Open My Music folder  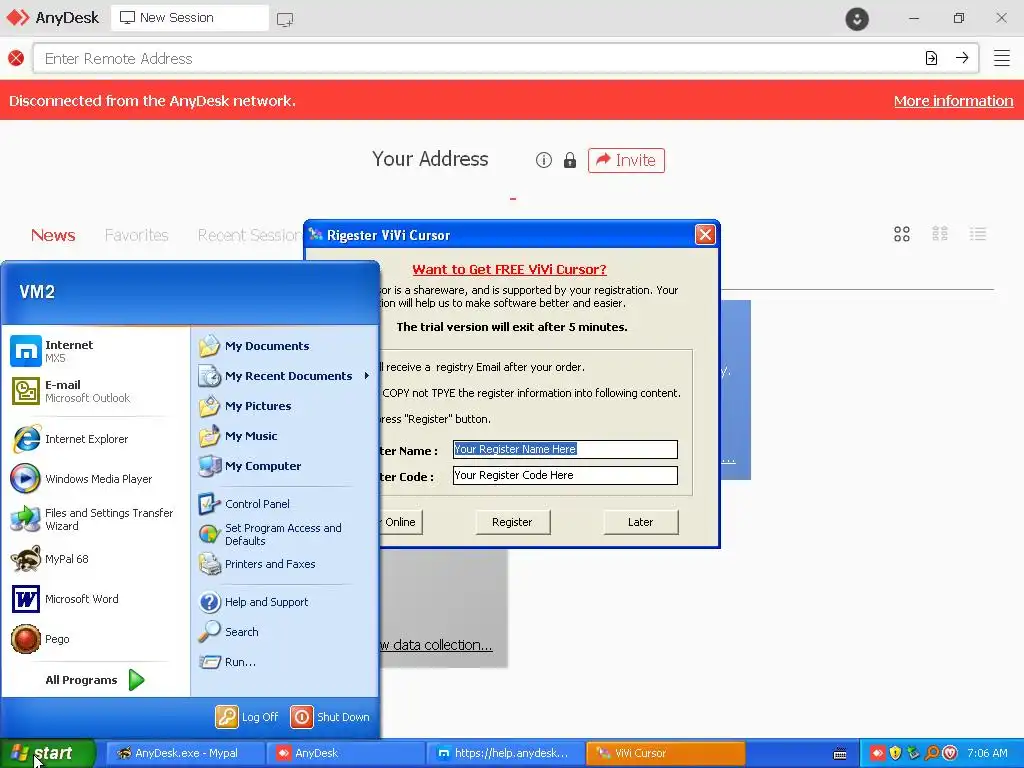click(x=285, y=436)
